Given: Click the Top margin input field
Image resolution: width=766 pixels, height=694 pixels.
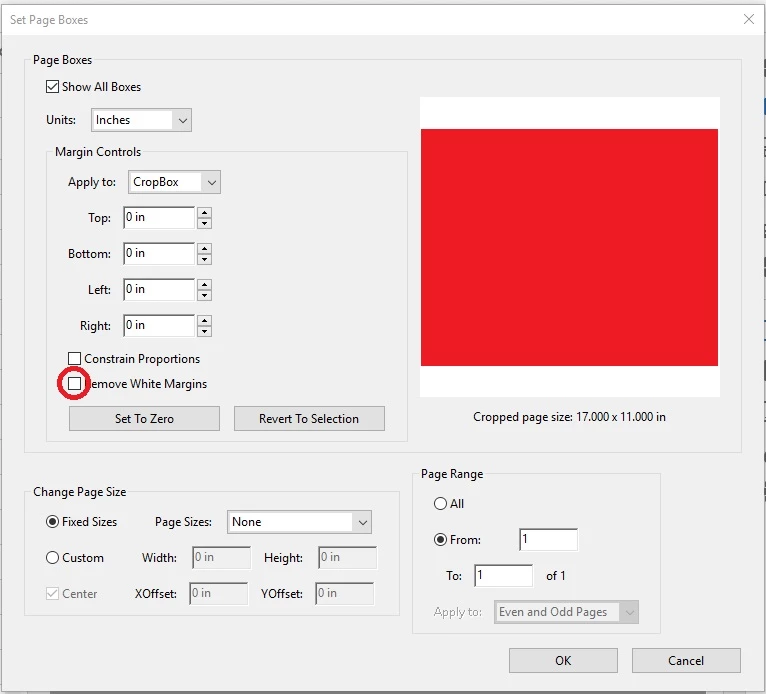Looking at the screenshot, I should (x=159, y=218).
